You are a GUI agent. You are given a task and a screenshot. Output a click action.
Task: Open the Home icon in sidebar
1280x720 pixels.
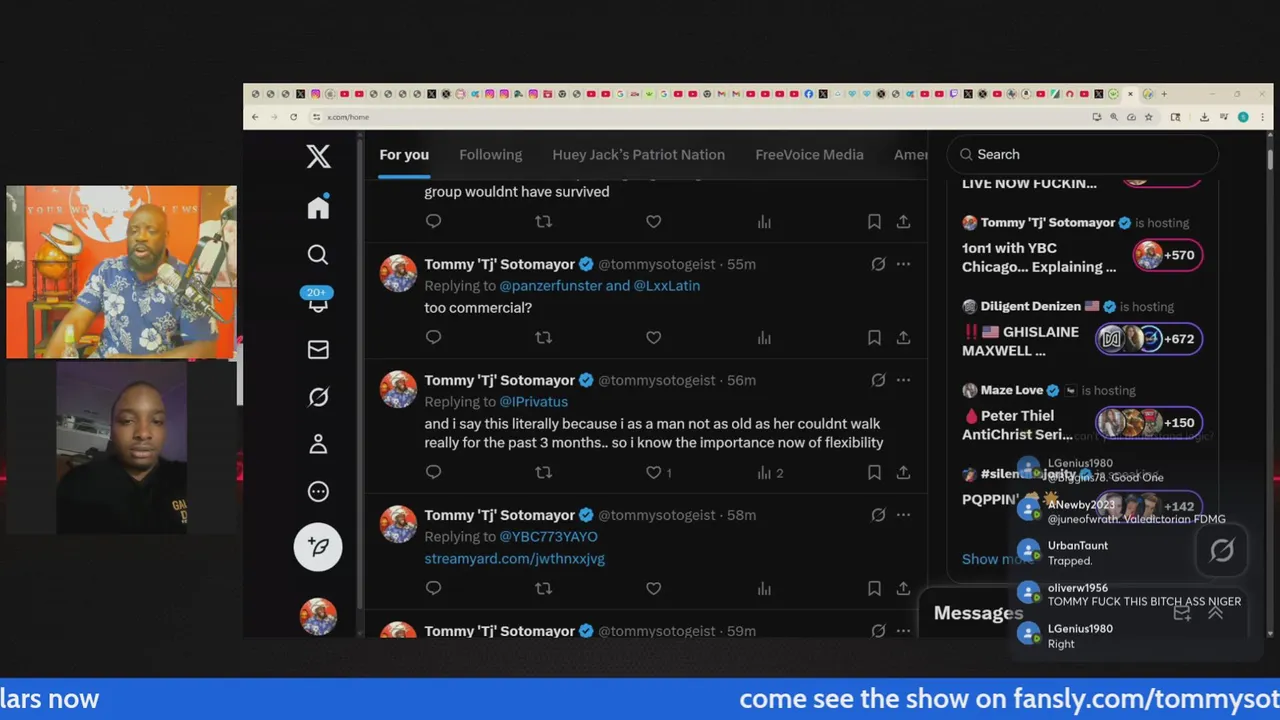(x=318, y=207)
